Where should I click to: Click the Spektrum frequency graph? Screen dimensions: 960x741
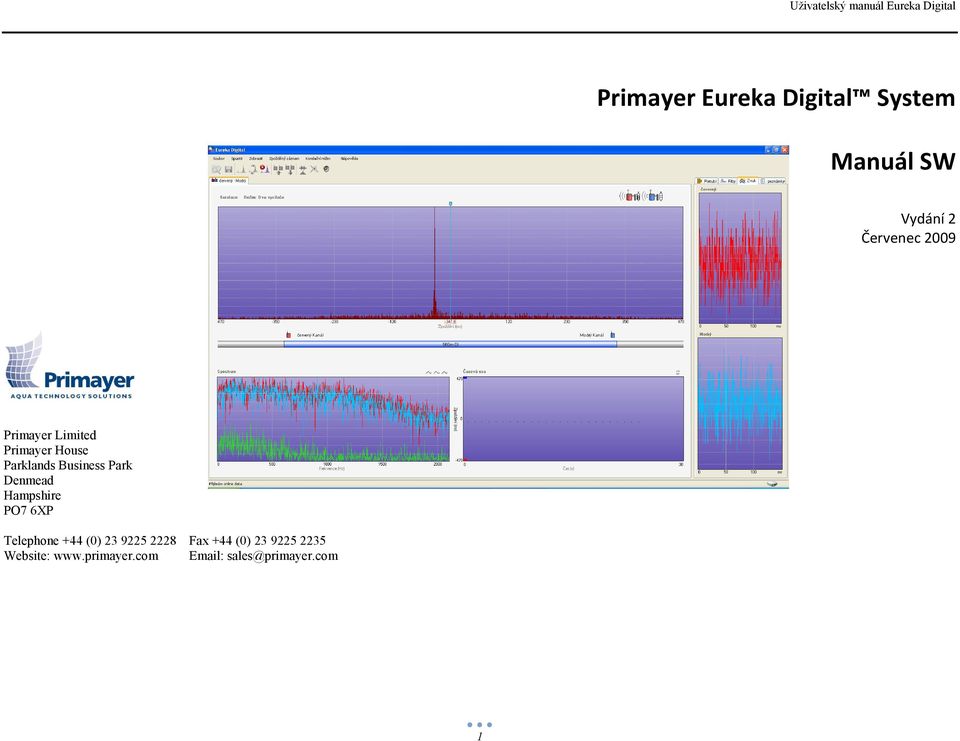(334, 419)
